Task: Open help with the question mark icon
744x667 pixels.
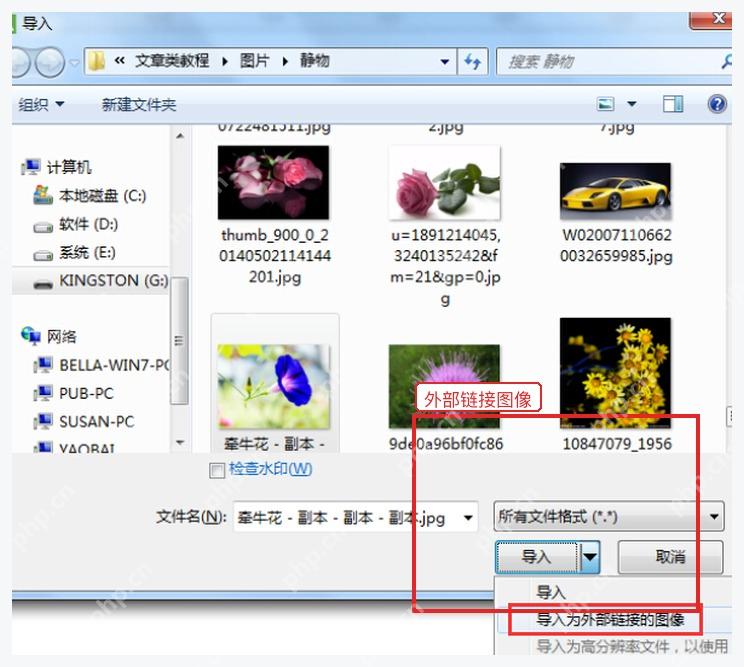Action: tap(717, 103)
